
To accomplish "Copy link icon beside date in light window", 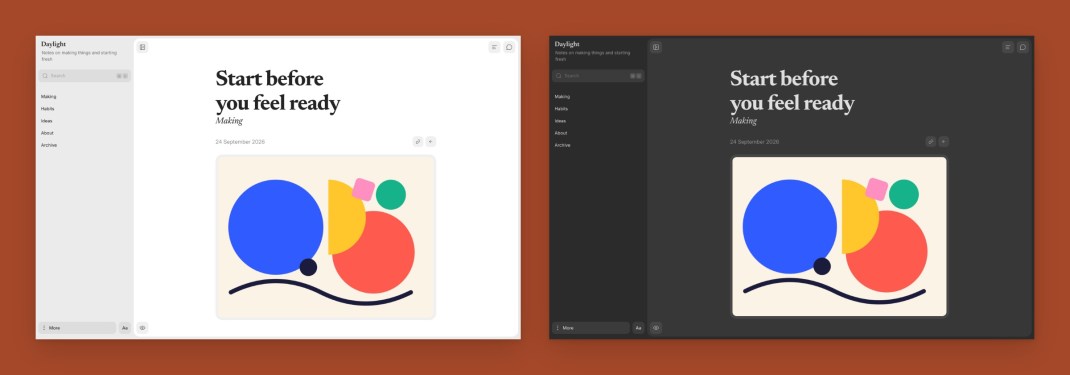I will coord(418,142).
